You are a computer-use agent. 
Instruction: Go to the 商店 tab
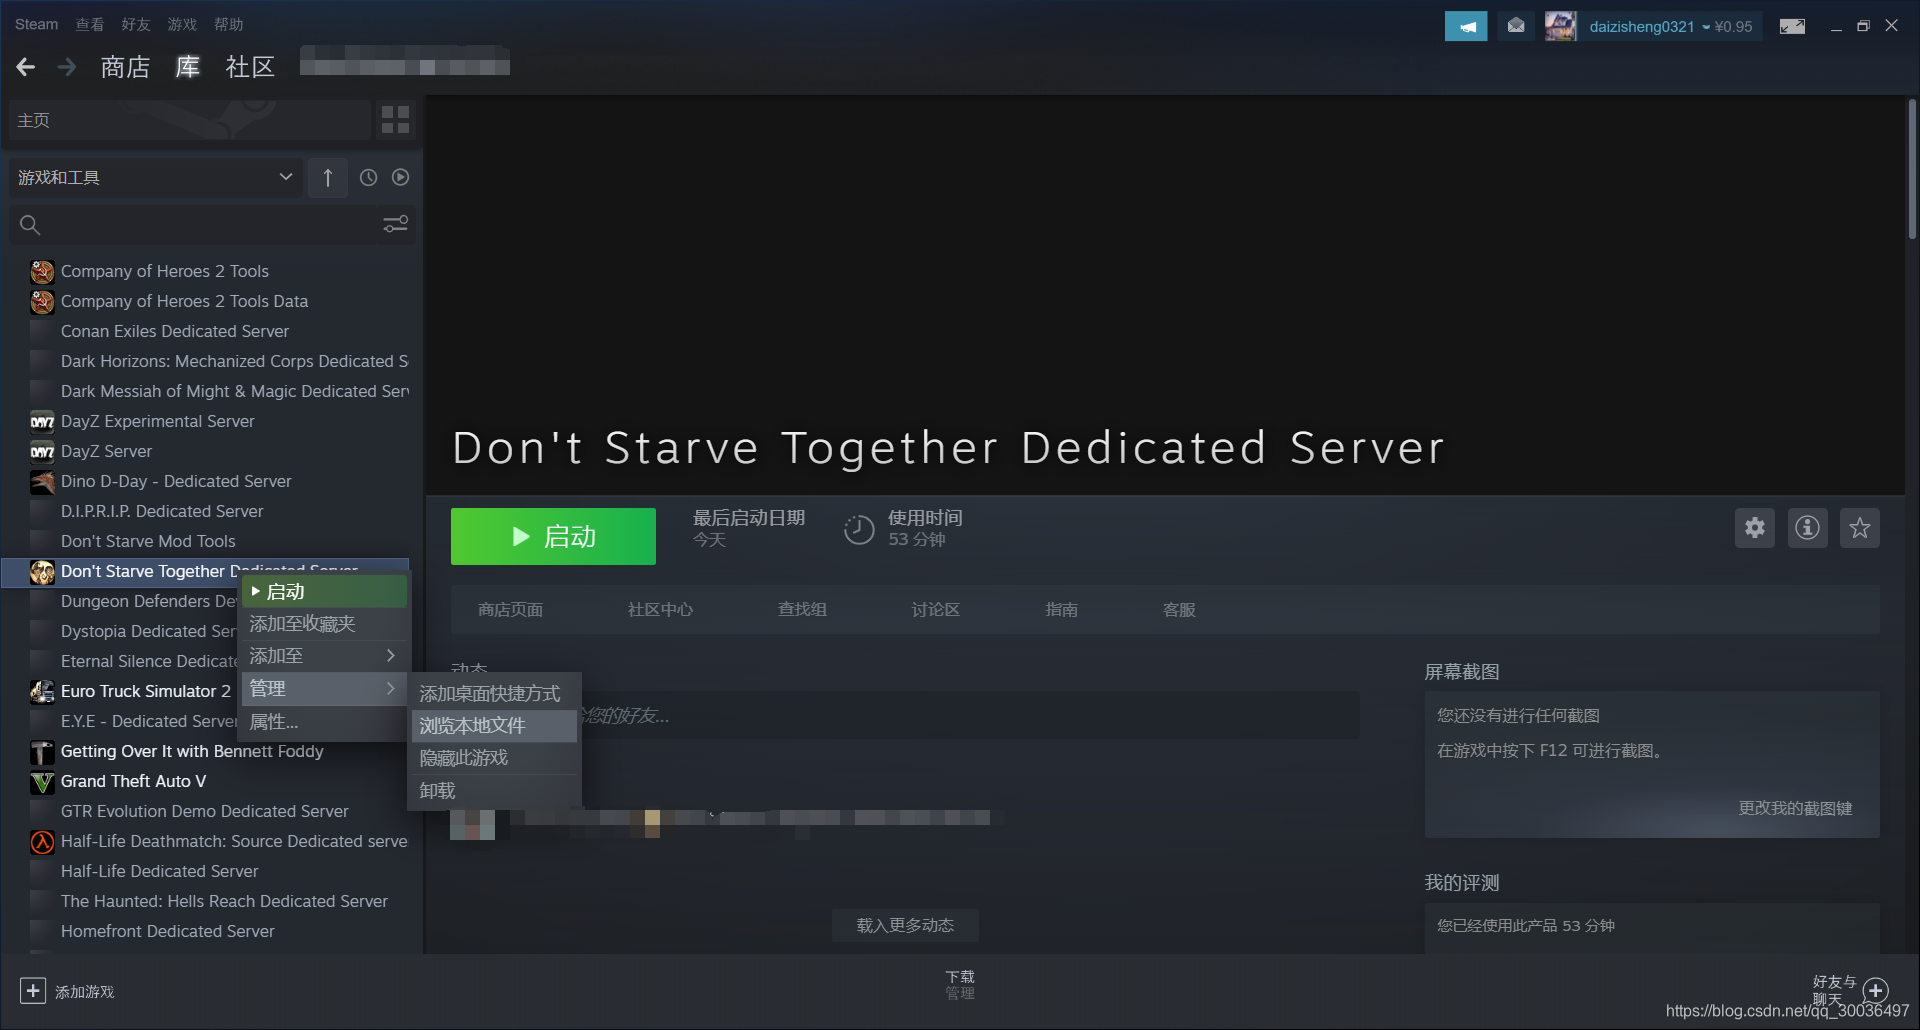pyautogui.click(x=125, y=67)
